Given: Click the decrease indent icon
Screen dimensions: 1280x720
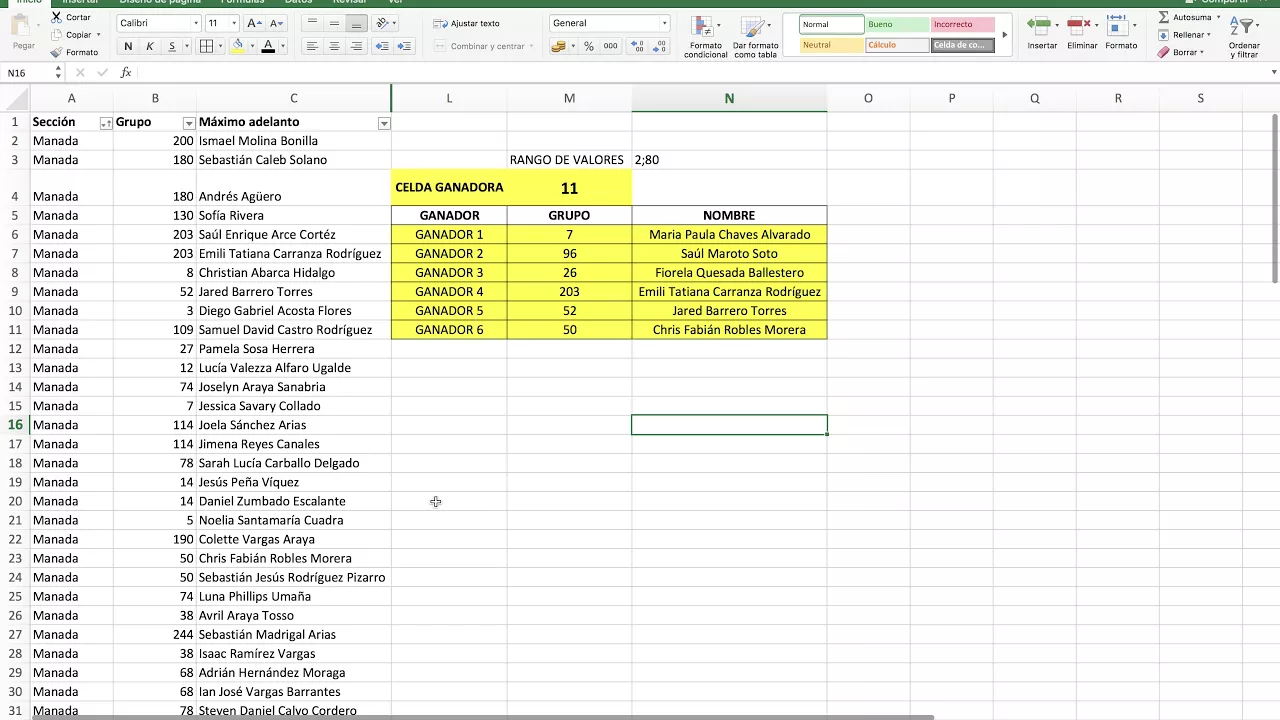Looking at the screenshot, I should point(382,46).
